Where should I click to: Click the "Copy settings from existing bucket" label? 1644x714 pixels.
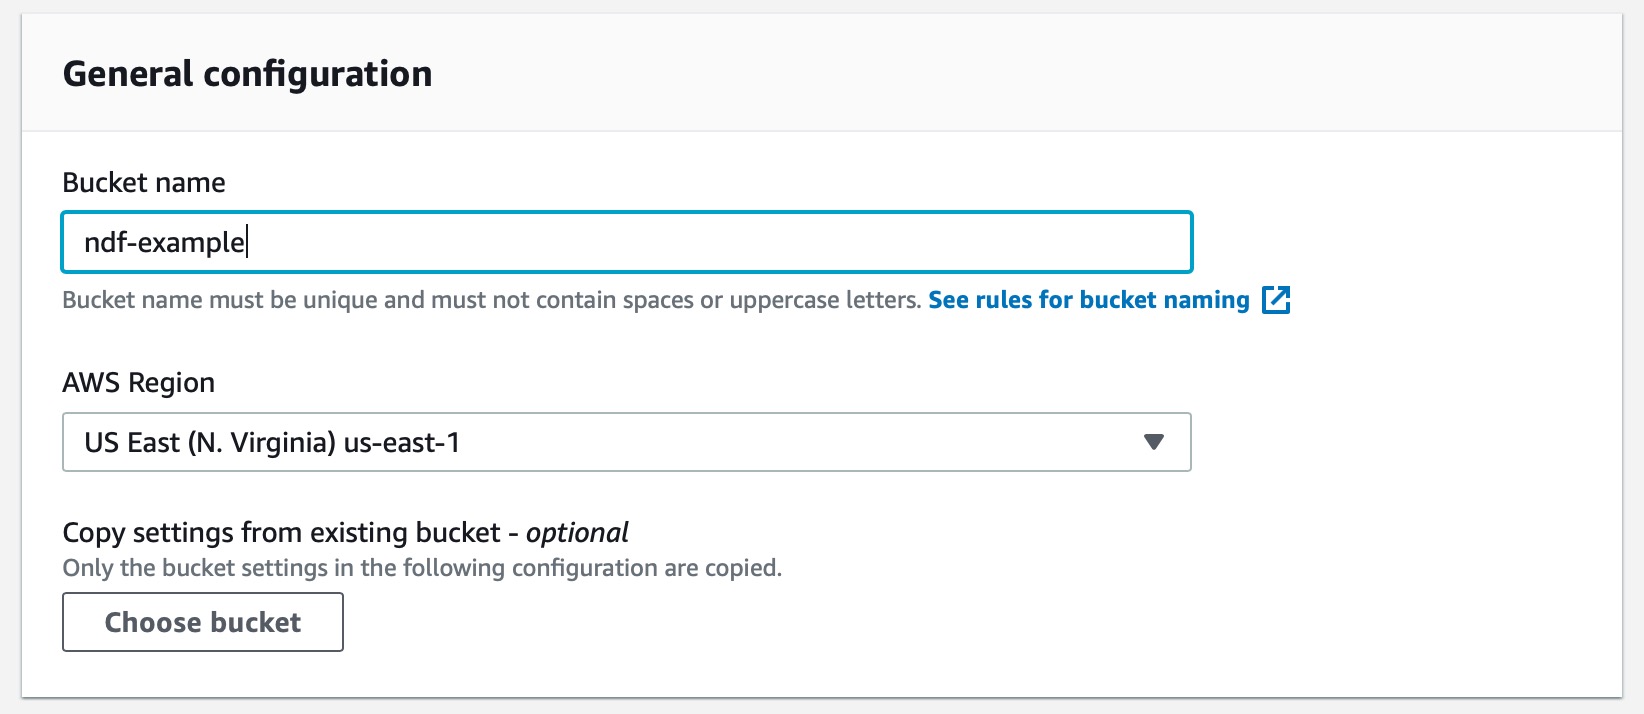pyautogui.click(x=281, y=532)
